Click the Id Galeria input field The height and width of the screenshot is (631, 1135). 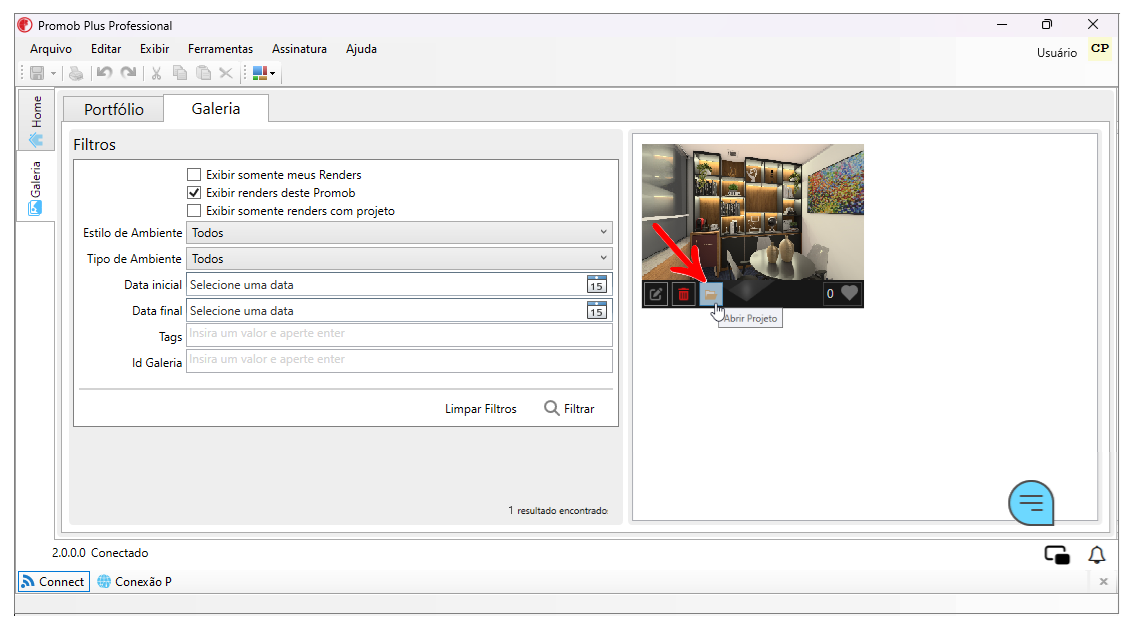point(399,360)
